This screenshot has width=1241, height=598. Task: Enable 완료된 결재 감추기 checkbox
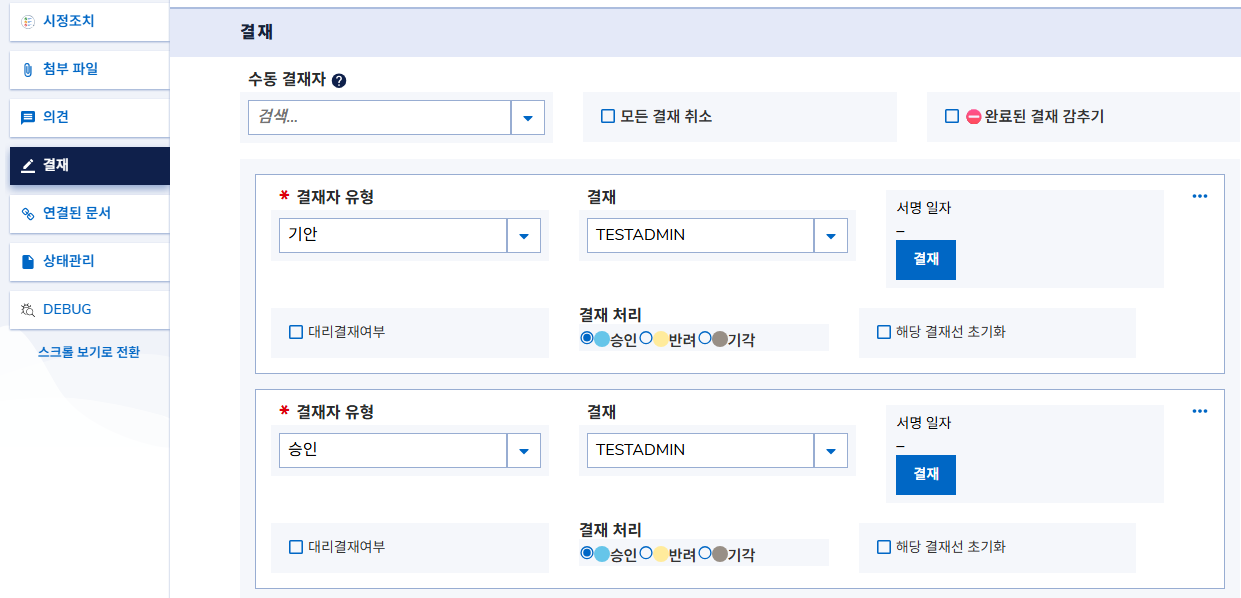tap(952, 116)
